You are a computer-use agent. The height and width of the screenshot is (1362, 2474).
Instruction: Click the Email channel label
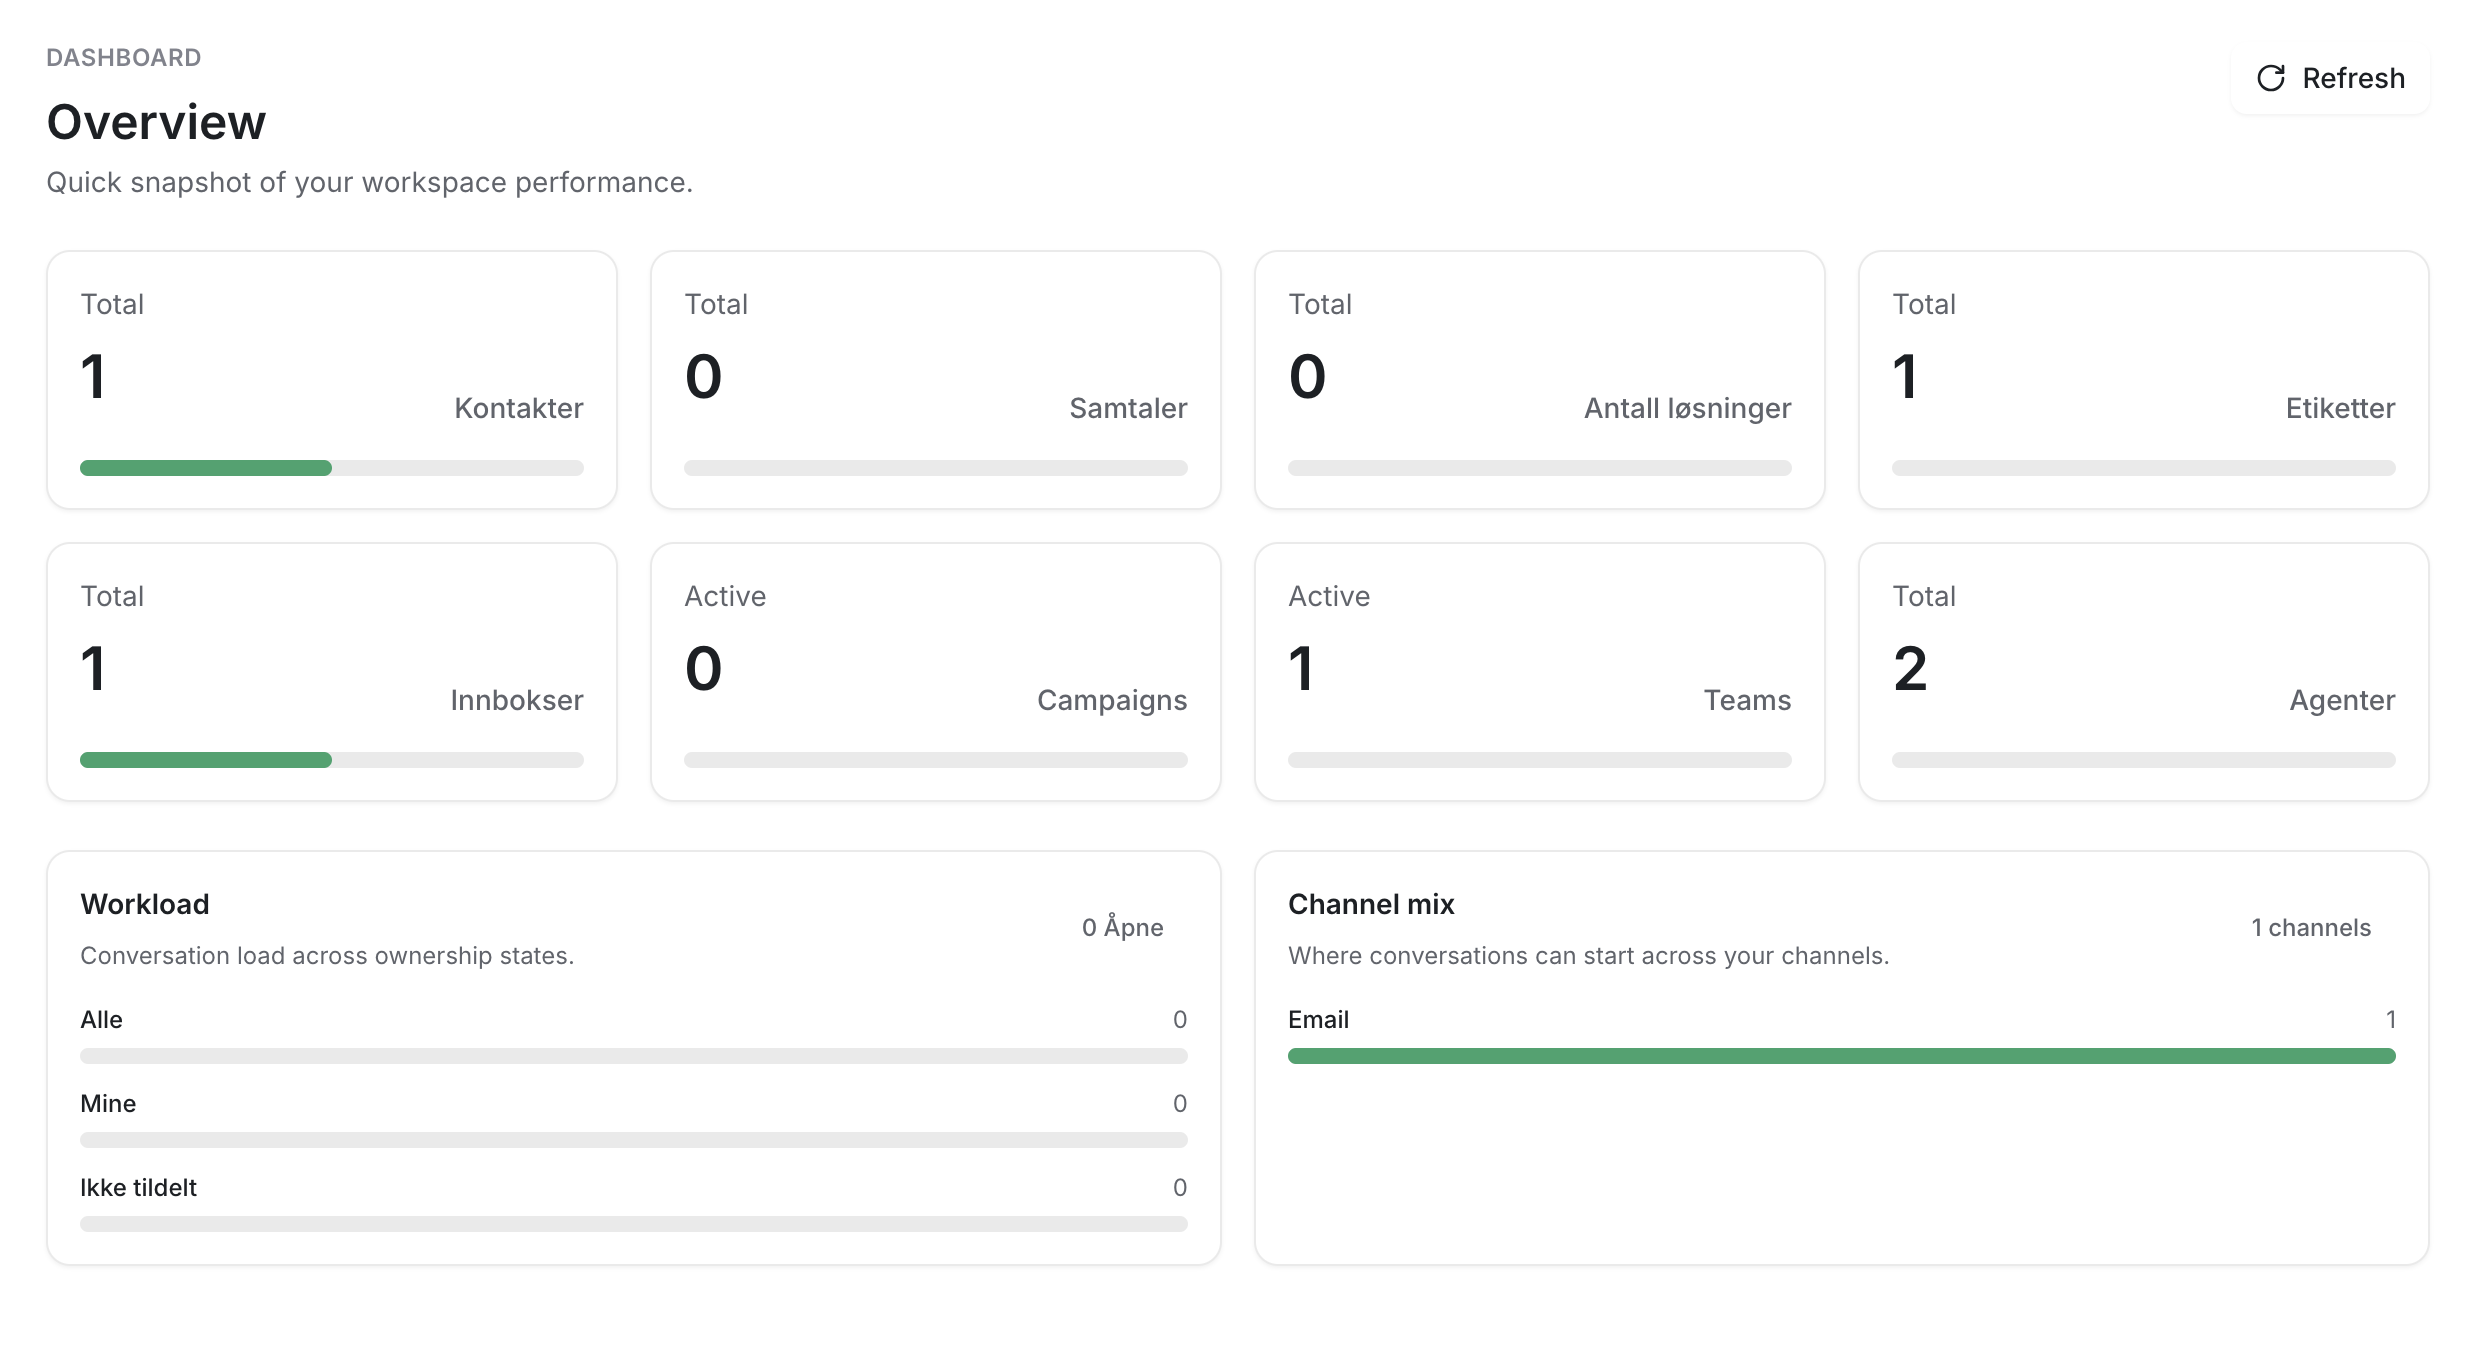[1318, 1020]
